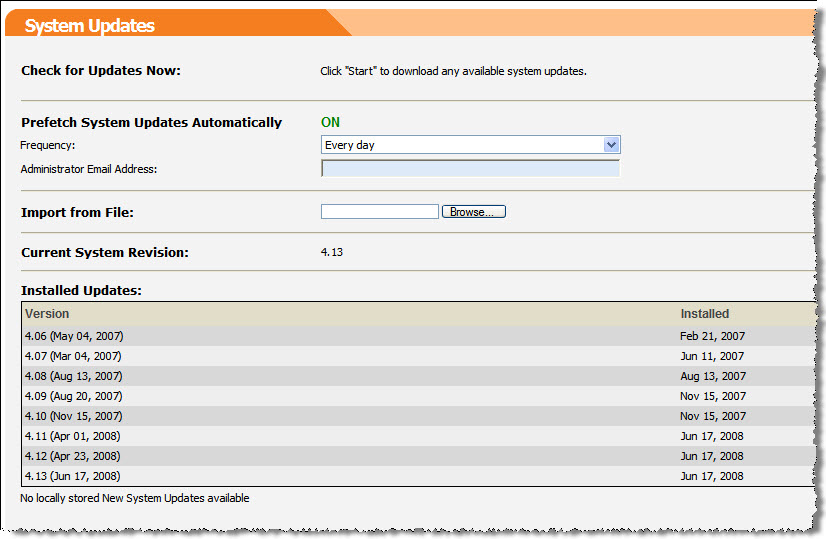Highlight the 4.11 (Apr 01, 2008) update
Image resolution: width=826 pixels, height=539 pixels.
(x=73, y=436)
